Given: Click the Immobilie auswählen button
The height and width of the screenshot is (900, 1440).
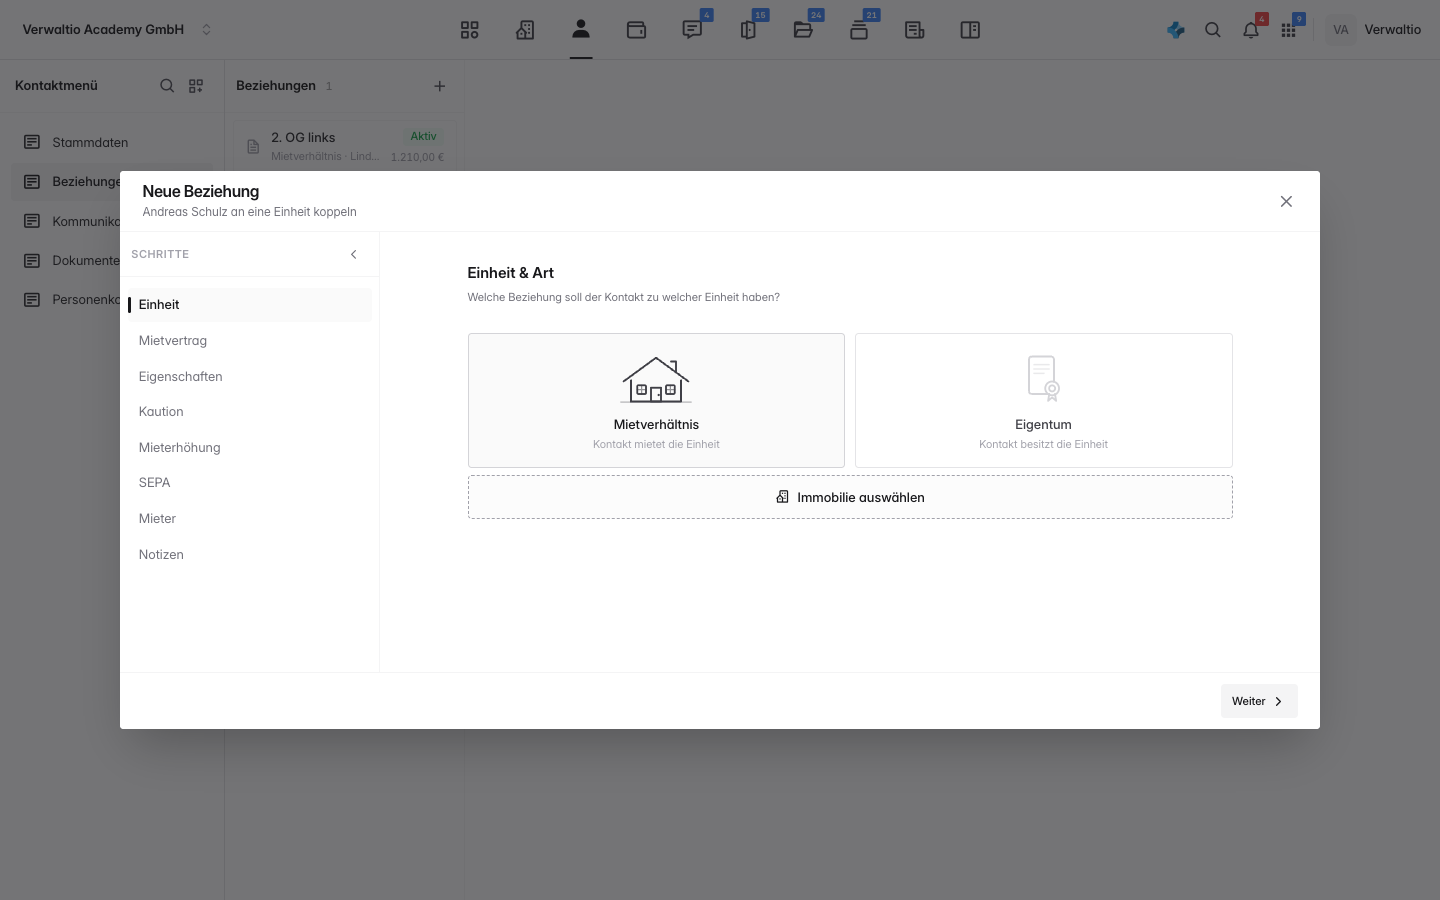Looking at the screenshot, I should pyautogui.click(x=850, y=497).
